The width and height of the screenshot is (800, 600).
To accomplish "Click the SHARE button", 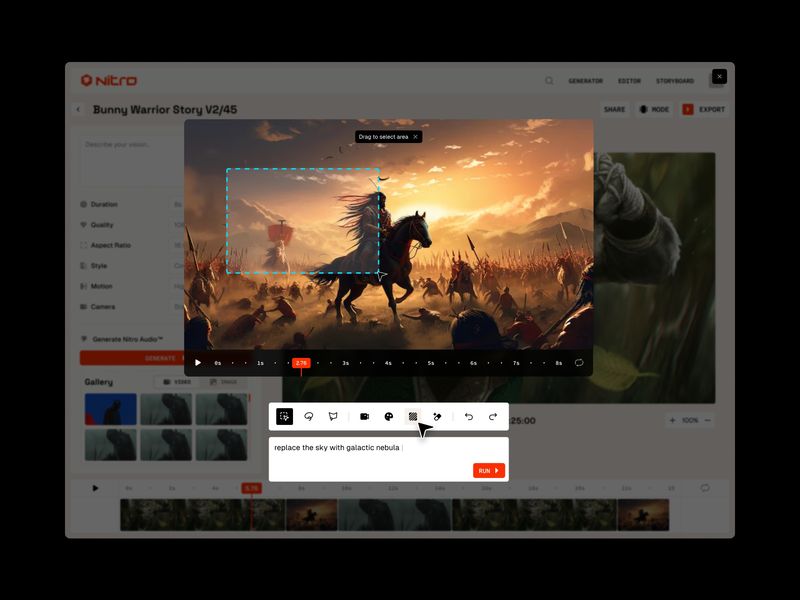I will [x=613, y=109].
